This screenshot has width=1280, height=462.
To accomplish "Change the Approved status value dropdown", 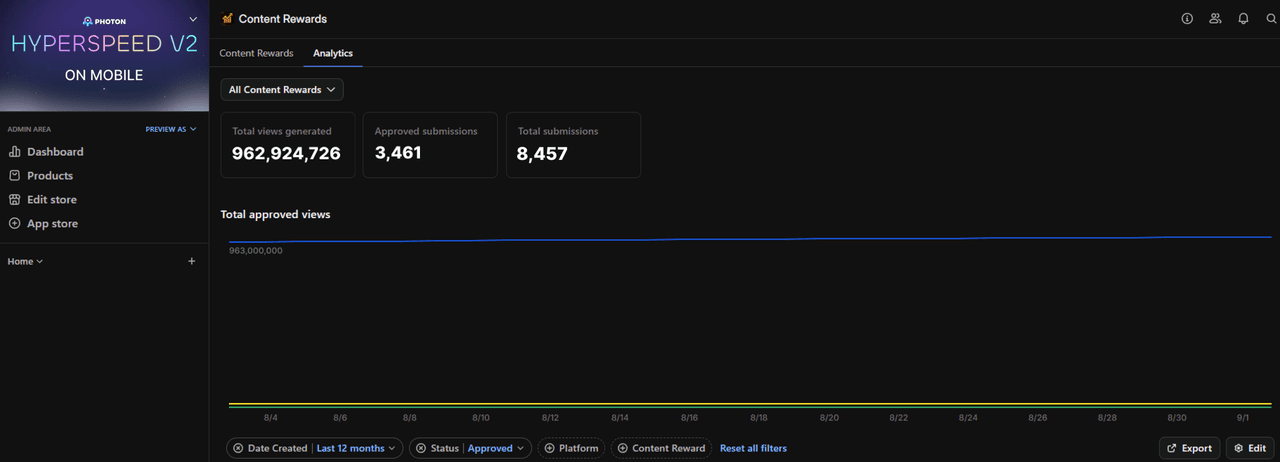I will pos(496,448).
